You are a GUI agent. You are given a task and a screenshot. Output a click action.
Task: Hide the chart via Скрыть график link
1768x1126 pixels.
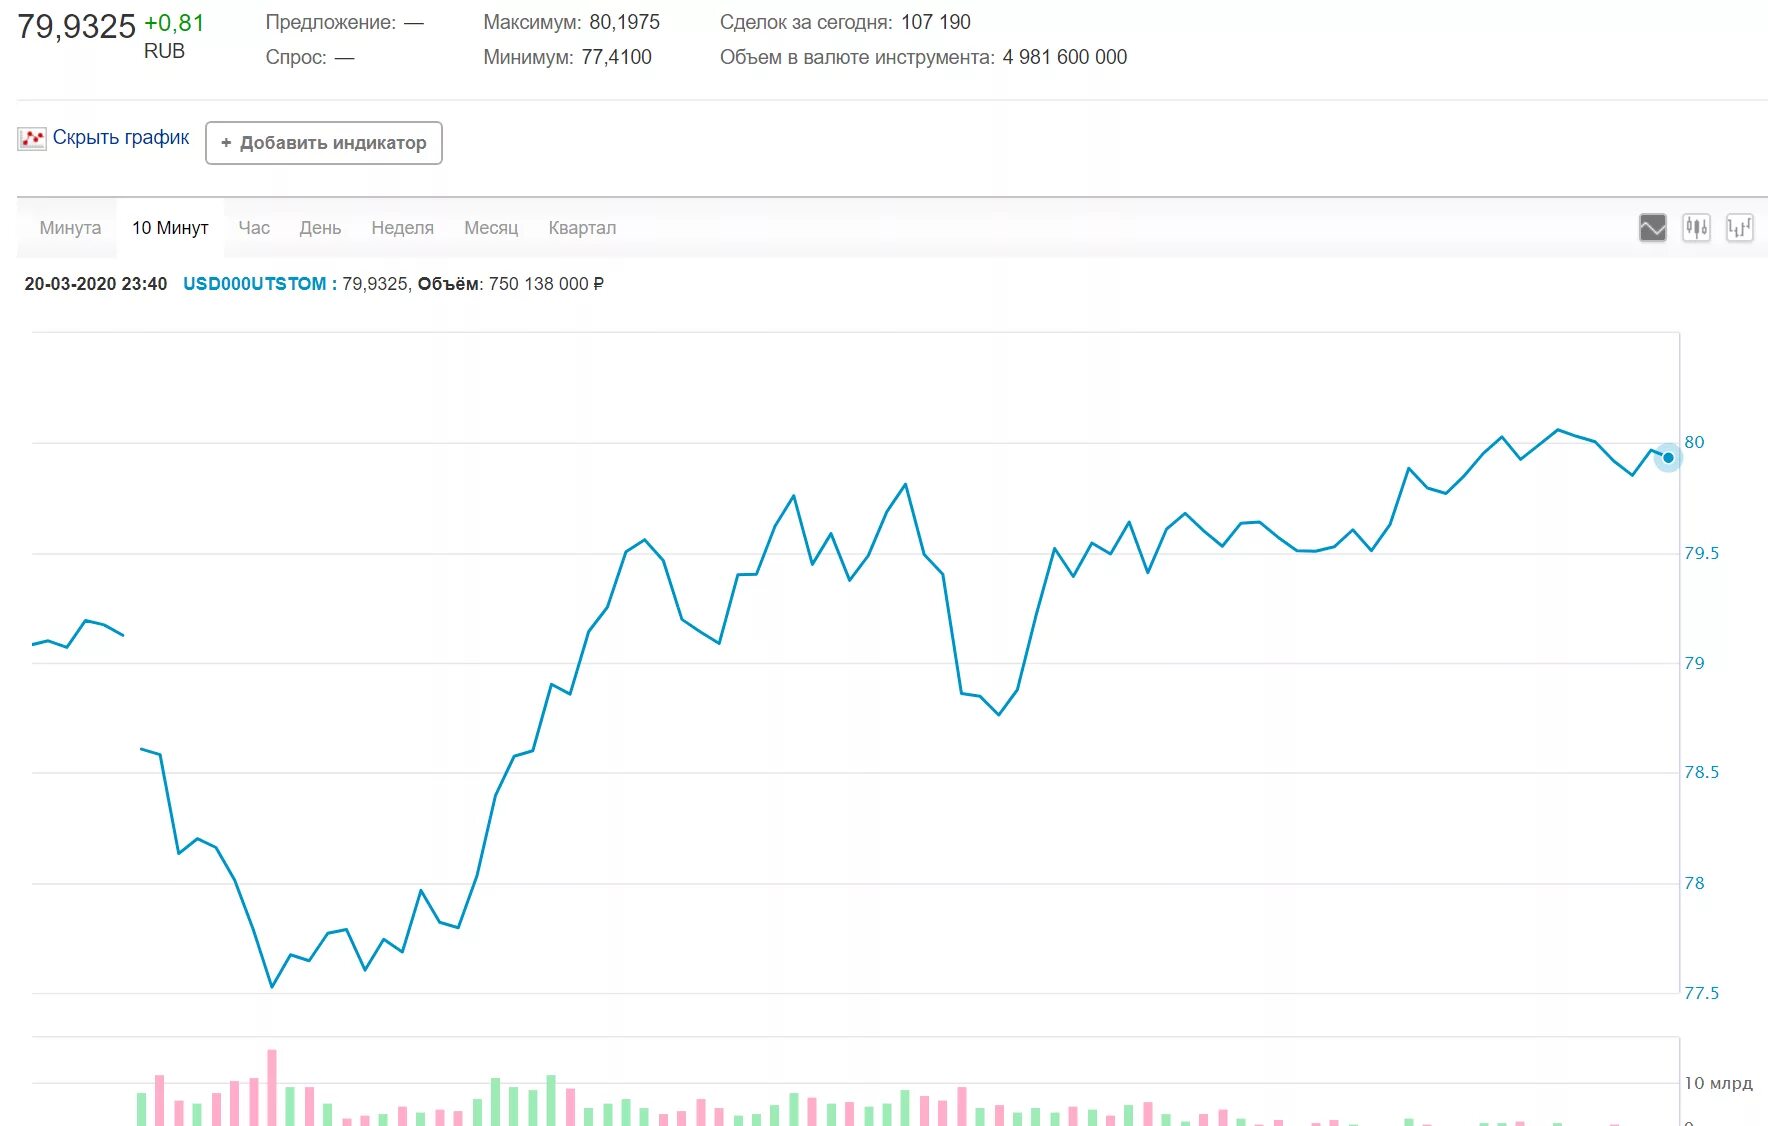tap(121, 137)
